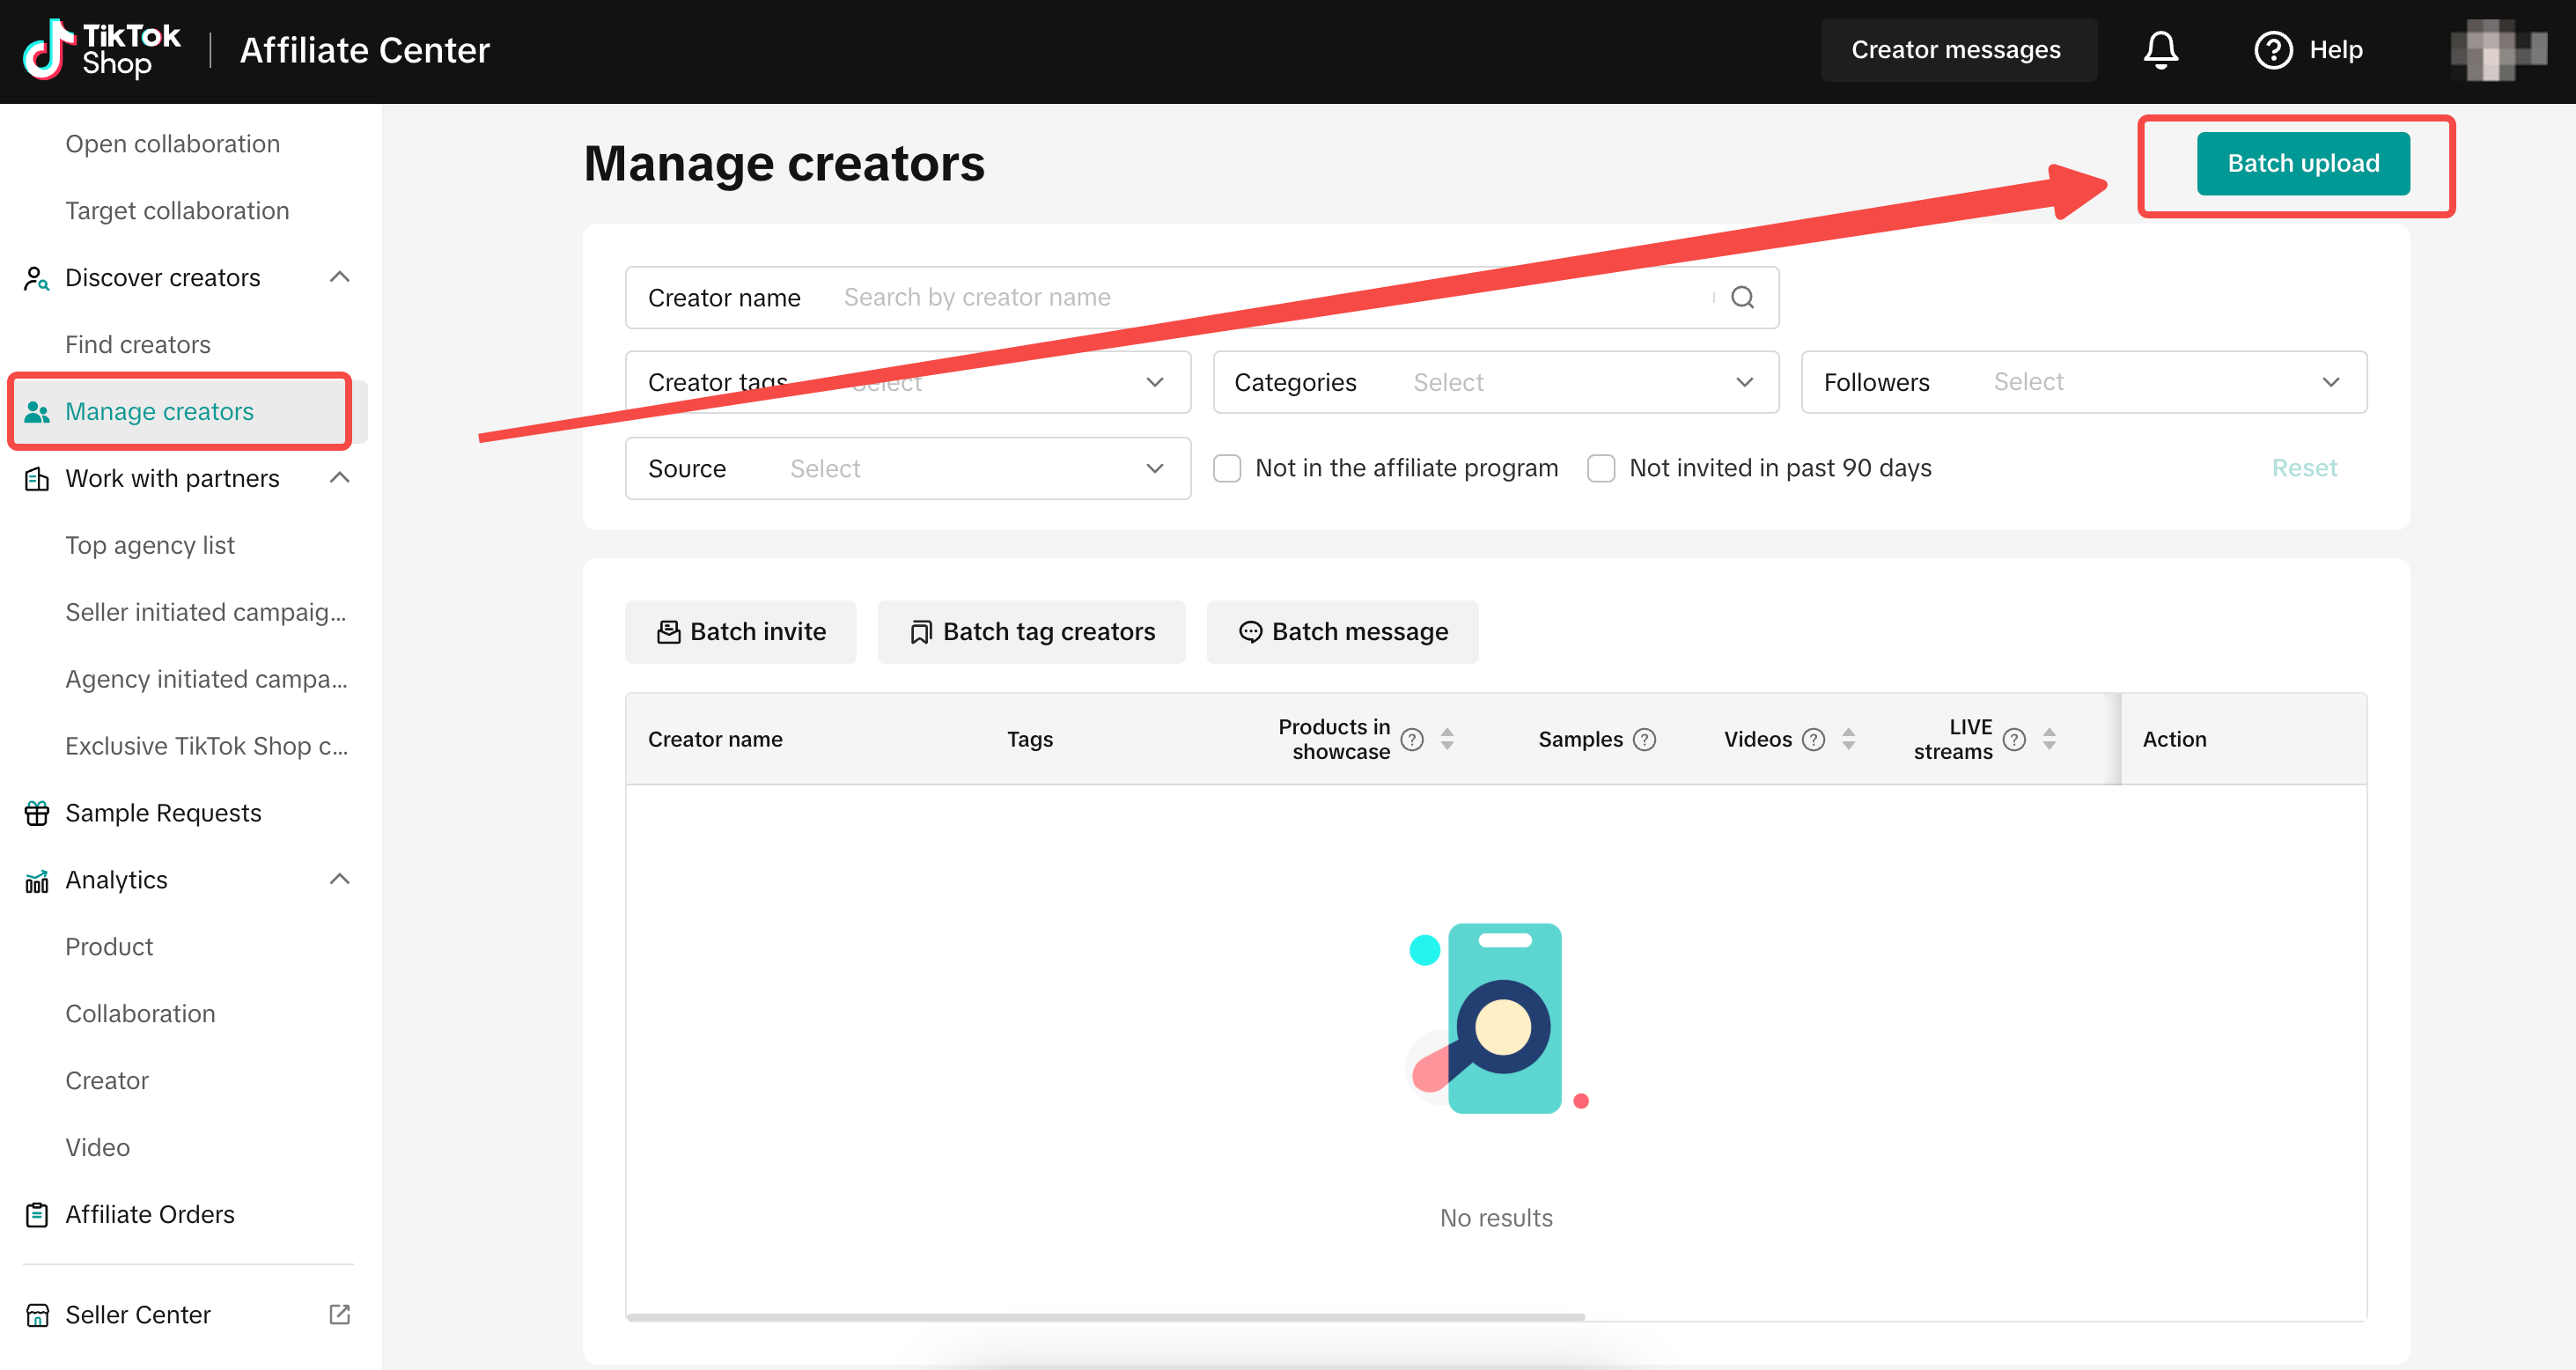
Task: Open the Followers dropdown
Action: click(2083, 382)
